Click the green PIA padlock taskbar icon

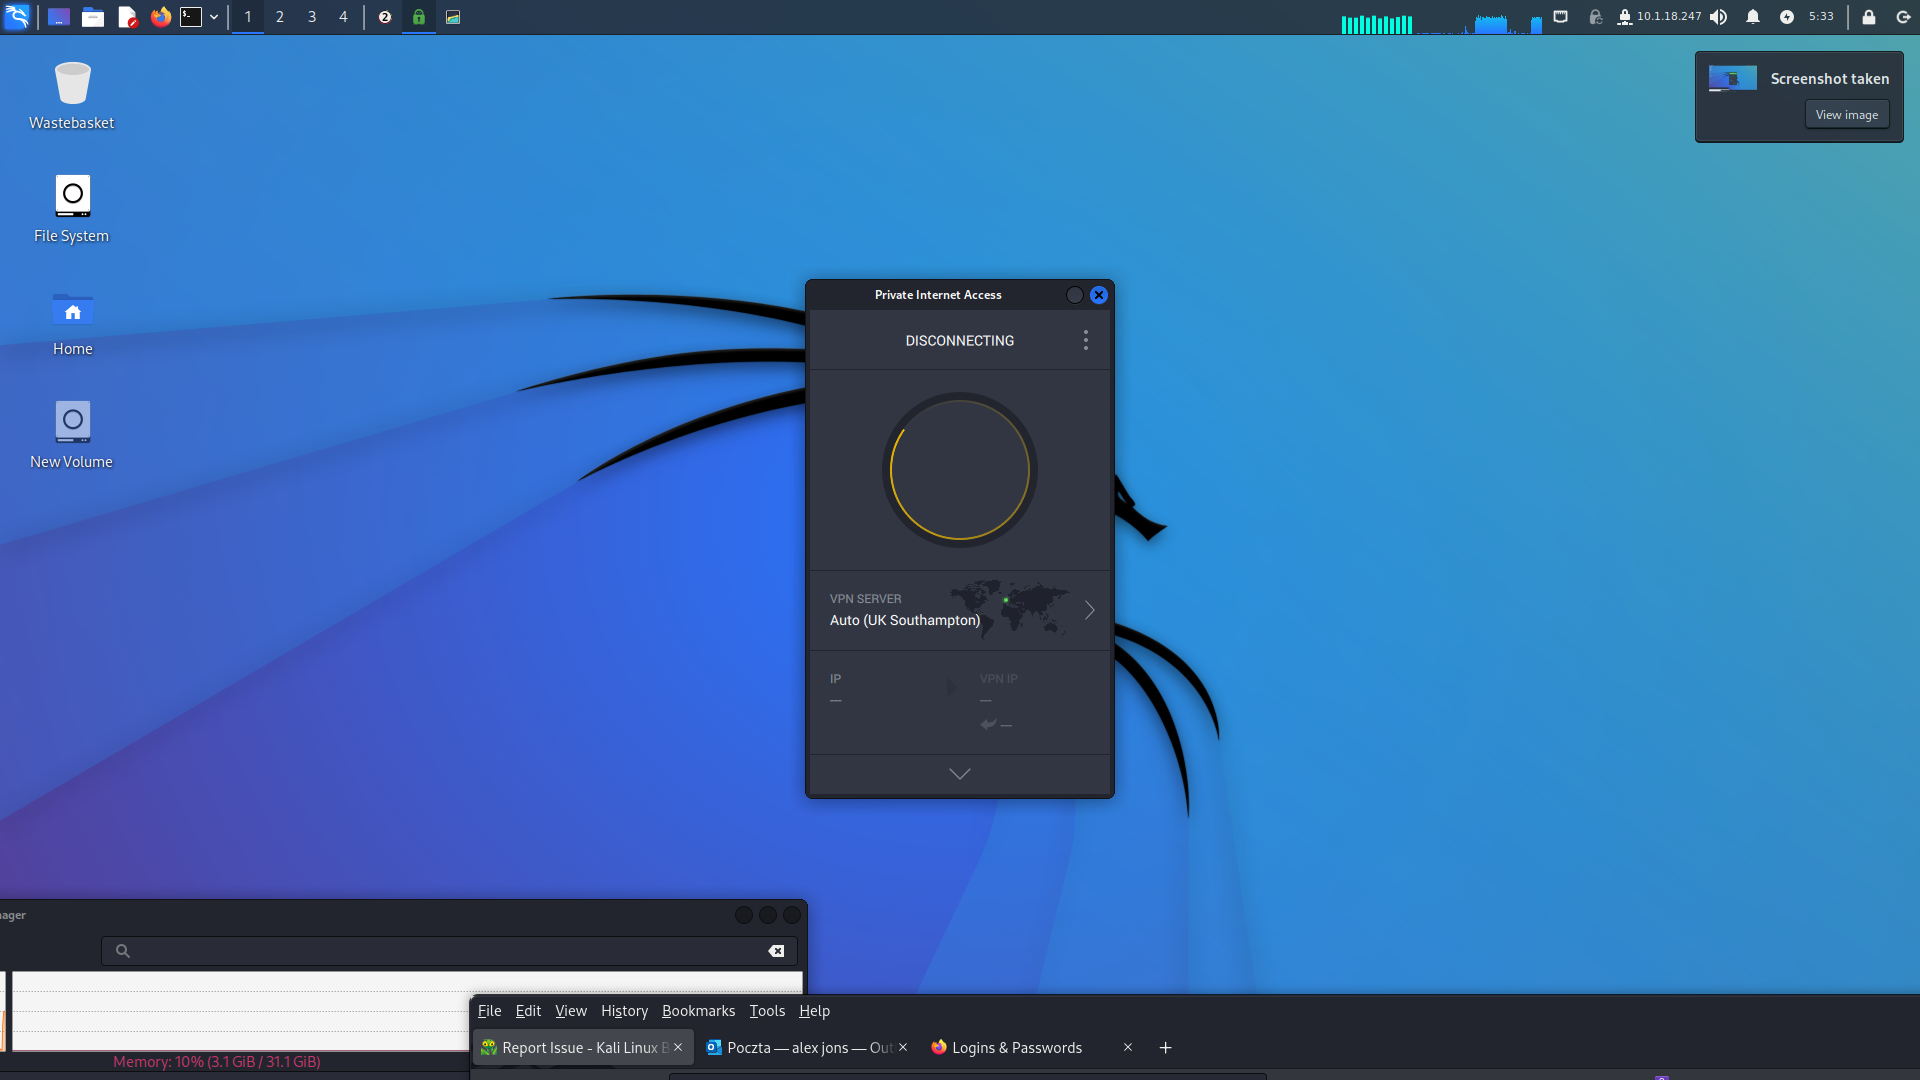point(419,17)
